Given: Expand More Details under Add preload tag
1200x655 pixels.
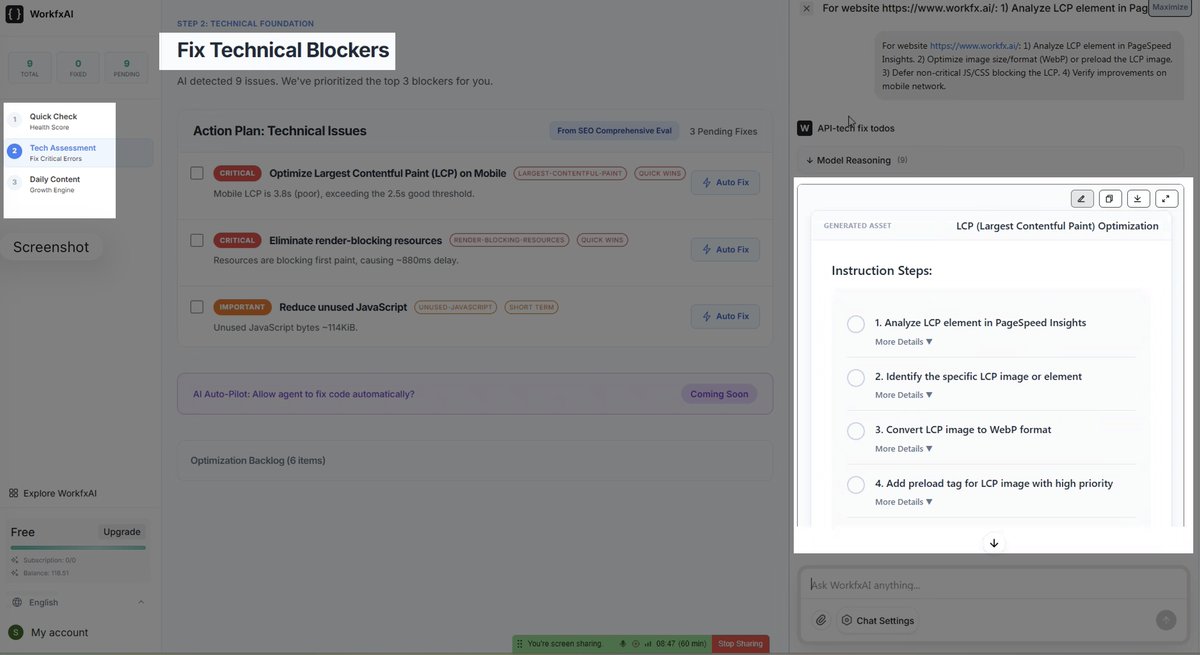Looking at the screenshot, I should click(904, 502).
